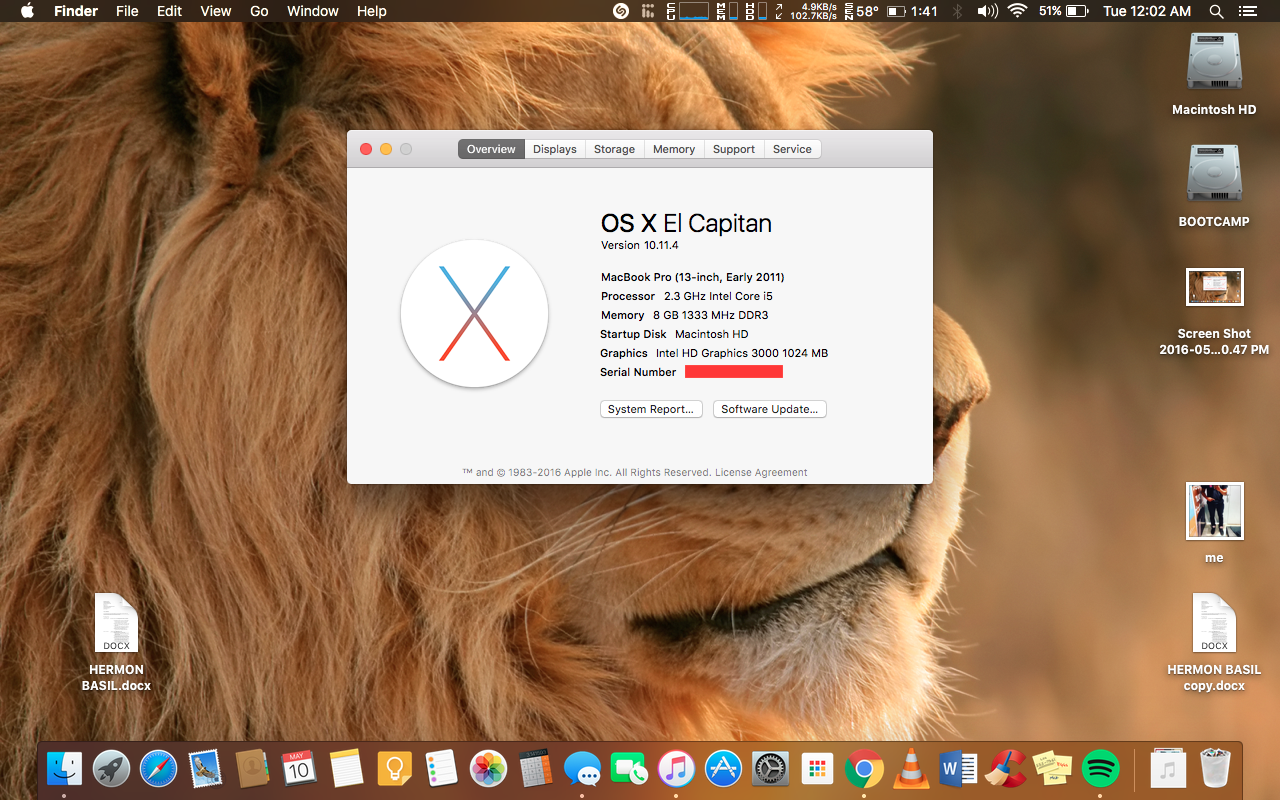1280x800 pixels.
Task: Open Spotlight search magnifier
Action: pos(1216,11)
